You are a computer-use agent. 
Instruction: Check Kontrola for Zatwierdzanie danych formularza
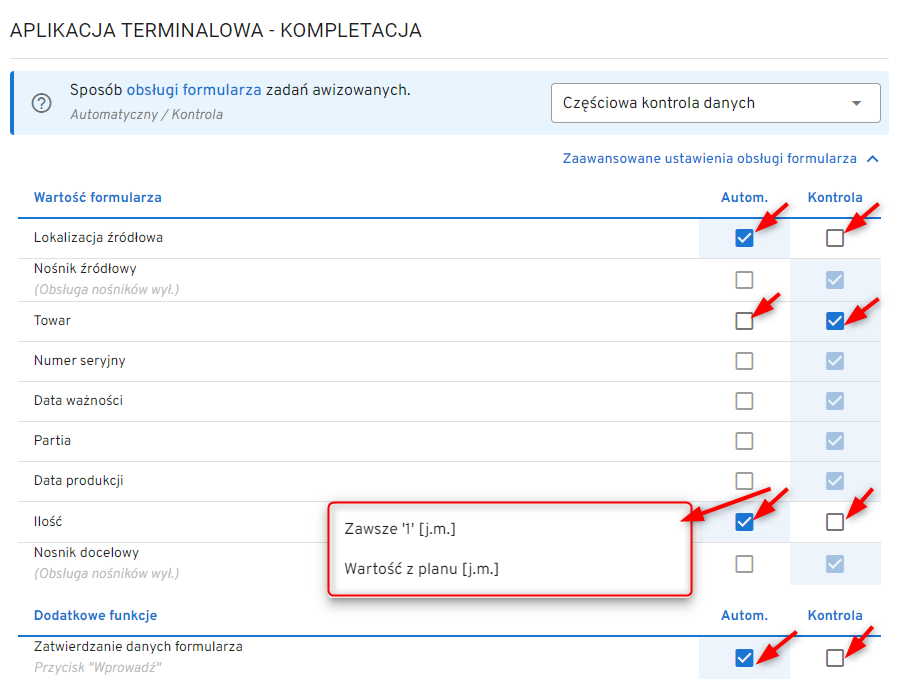click(835, 657)
